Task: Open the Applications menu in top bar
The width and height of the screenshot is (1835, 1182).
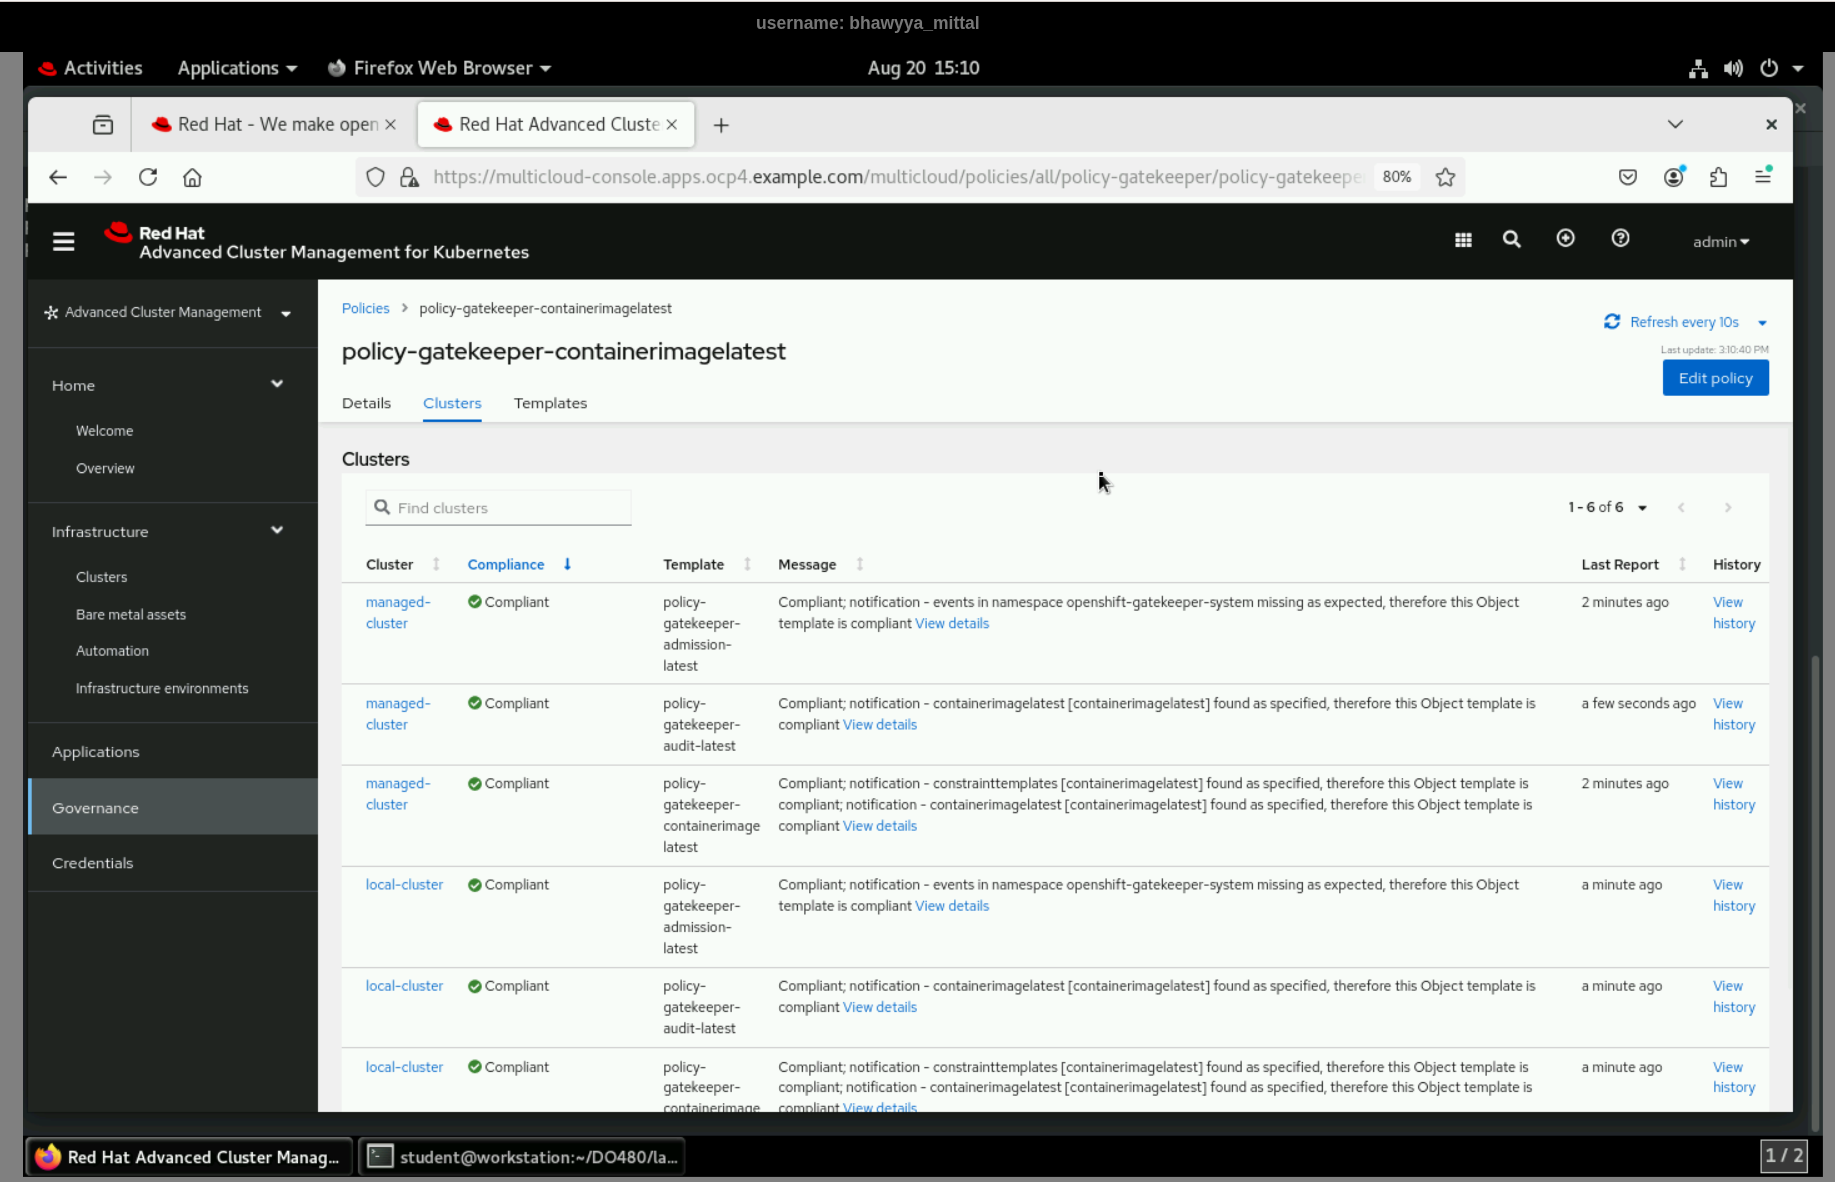Action: click(x=237, y=68)
